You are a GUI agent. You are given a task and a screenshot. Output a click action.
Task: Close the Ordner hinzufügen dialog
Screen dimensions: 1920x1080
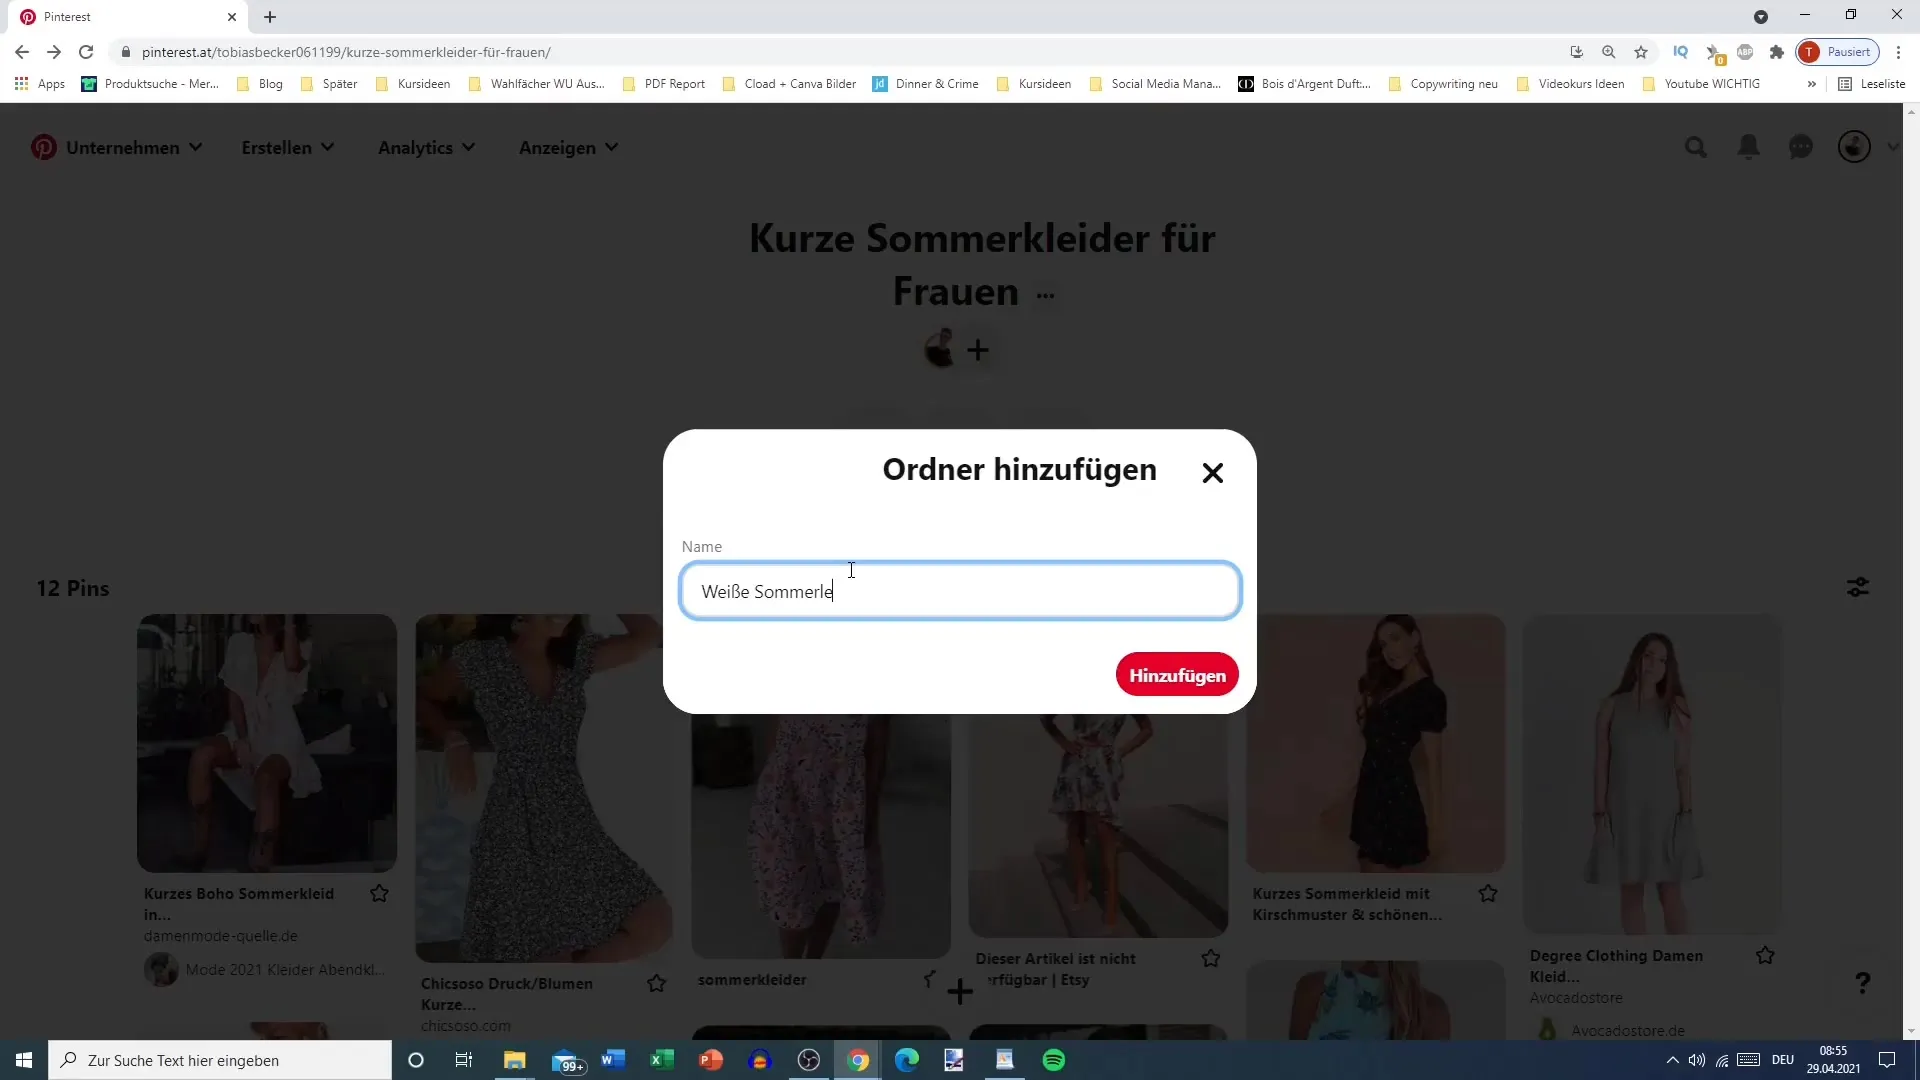[x=1212, y=472]
